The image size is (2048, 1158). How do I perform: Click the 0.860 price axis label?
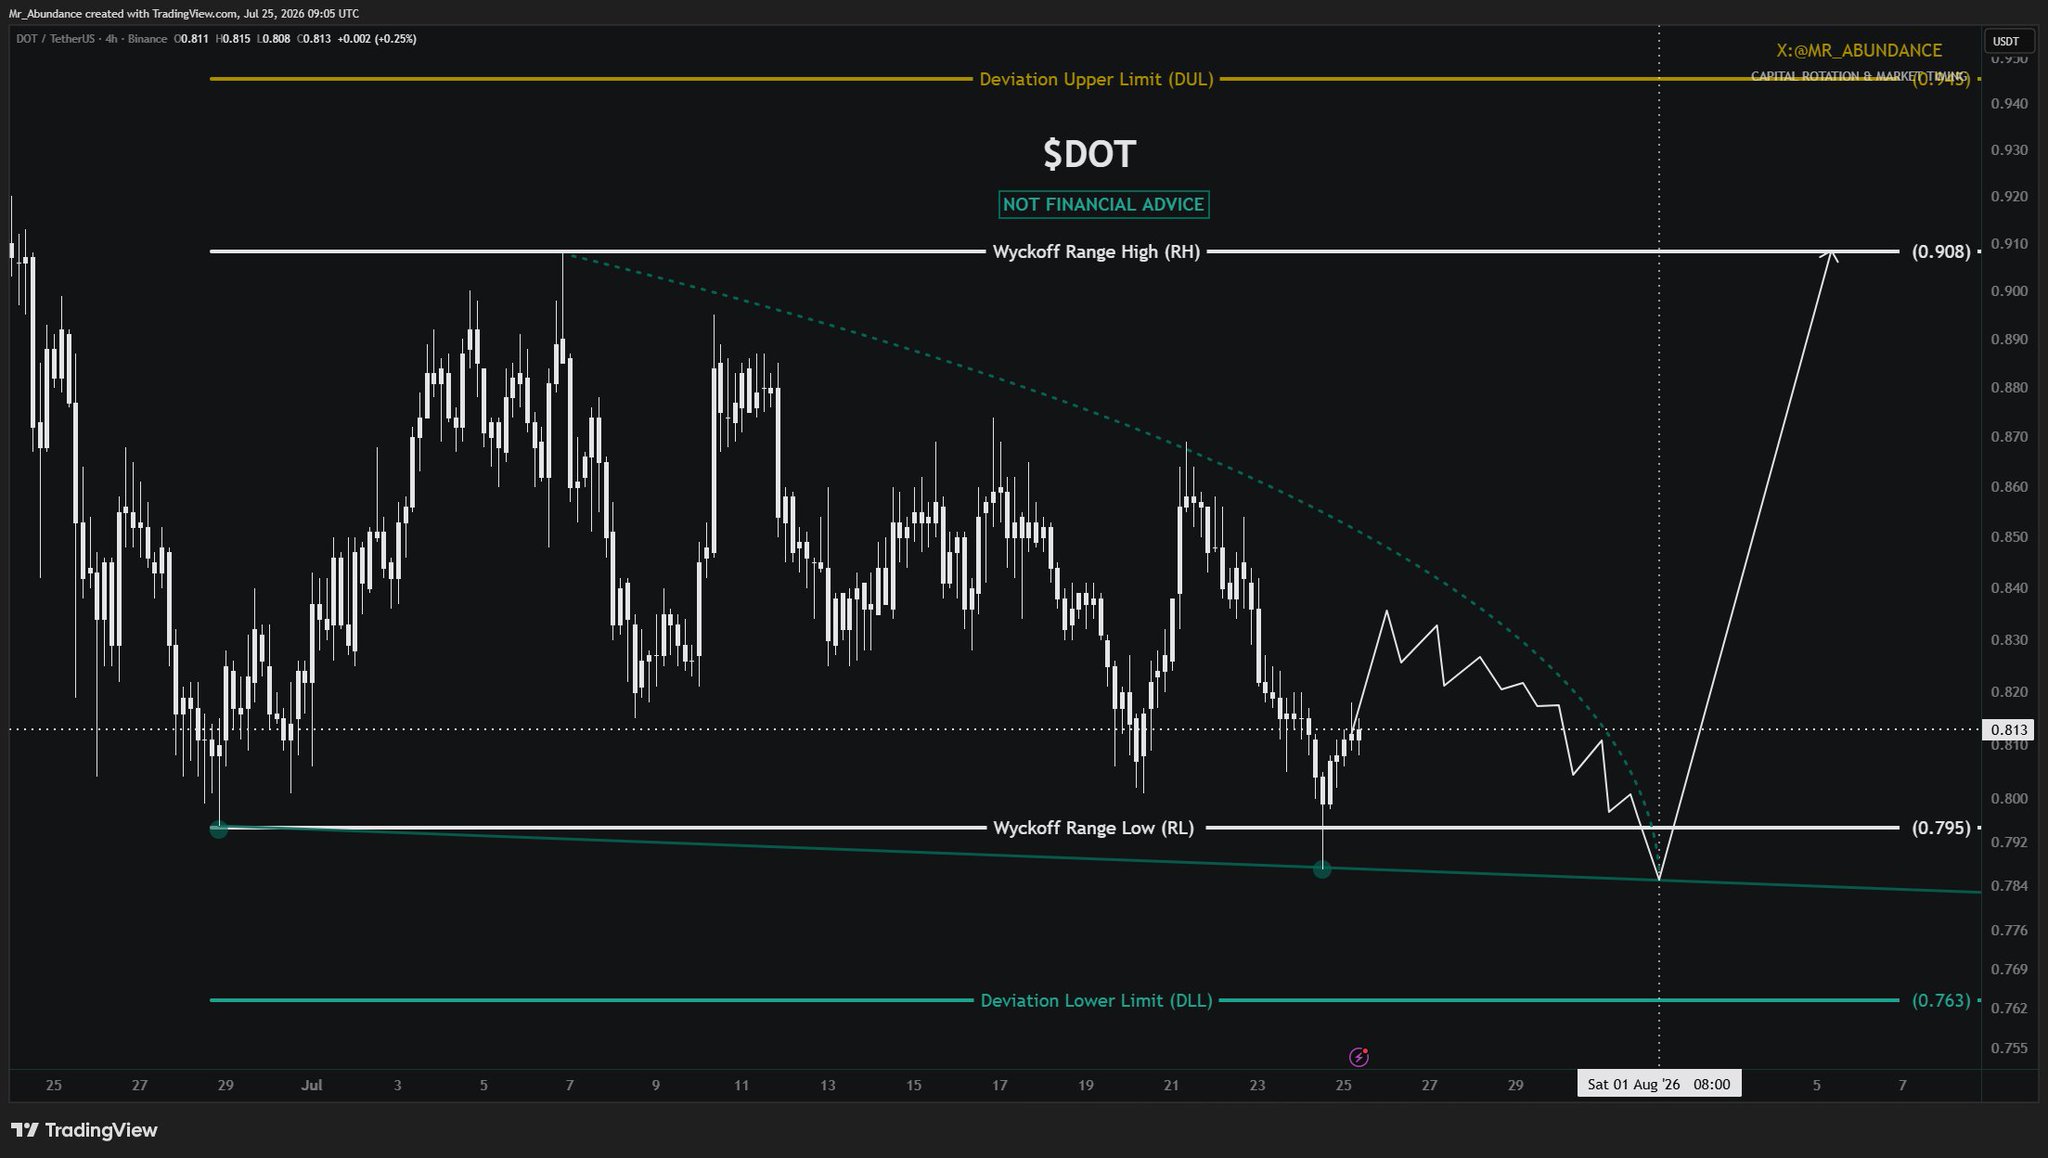[x=2008, y=487]
